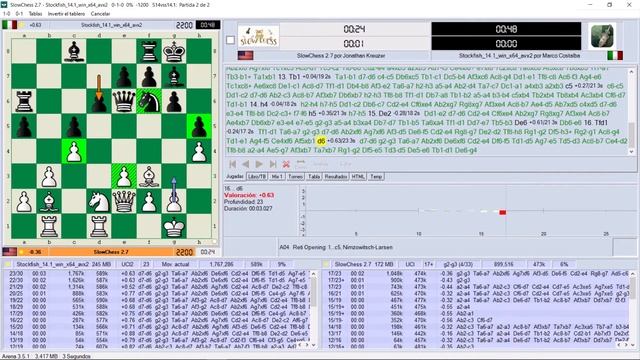Click the SlowChess 2.7 orange name bar

(111, 252)
